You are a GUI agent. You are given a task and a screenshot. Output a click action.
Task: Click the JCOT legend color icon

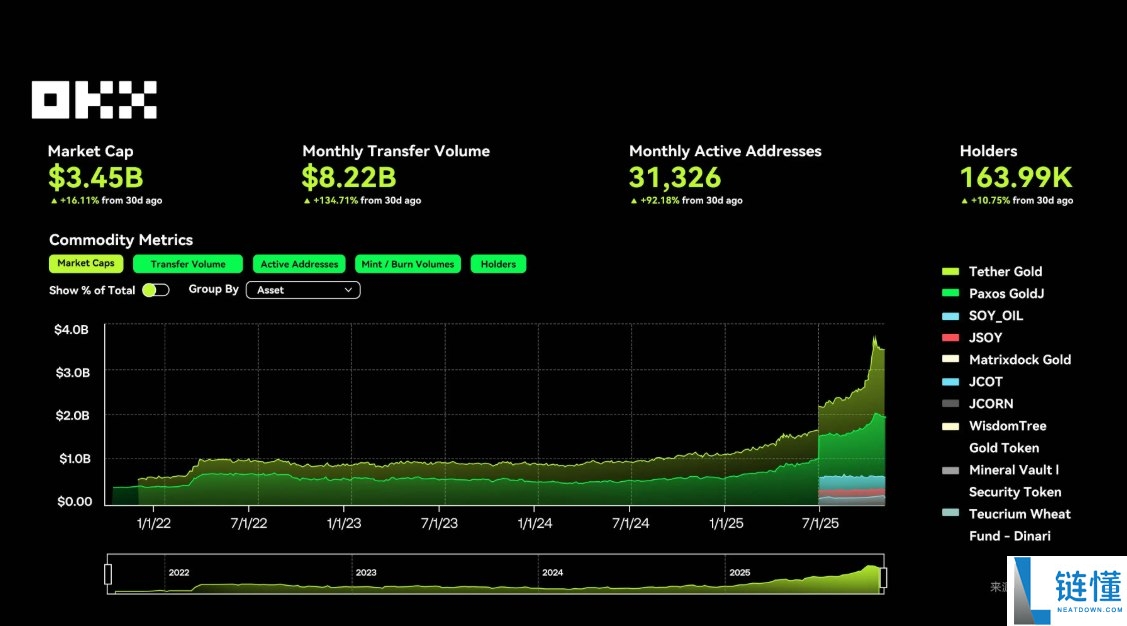pos(950,382)
